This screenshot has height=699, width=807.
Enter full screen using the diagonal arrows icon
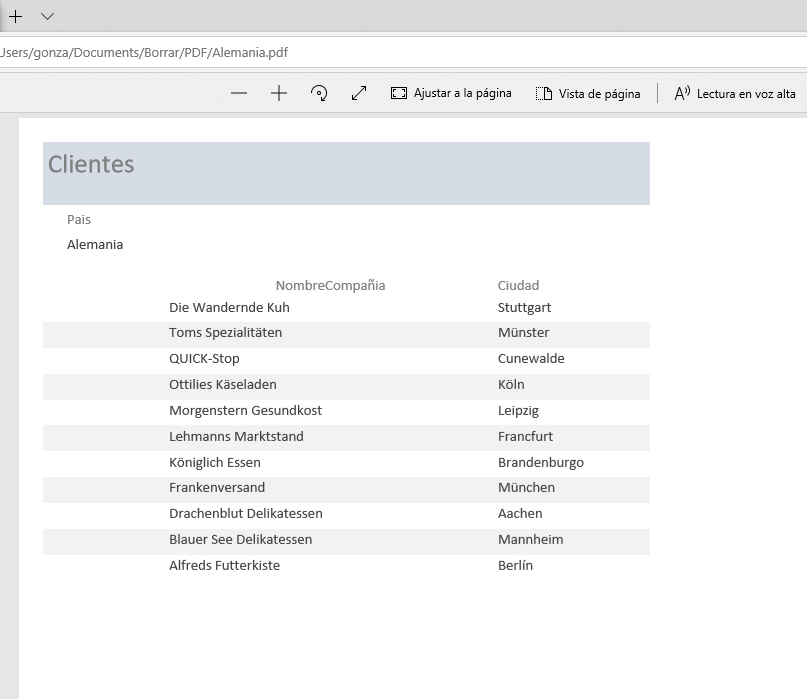[x=358, y=92]
